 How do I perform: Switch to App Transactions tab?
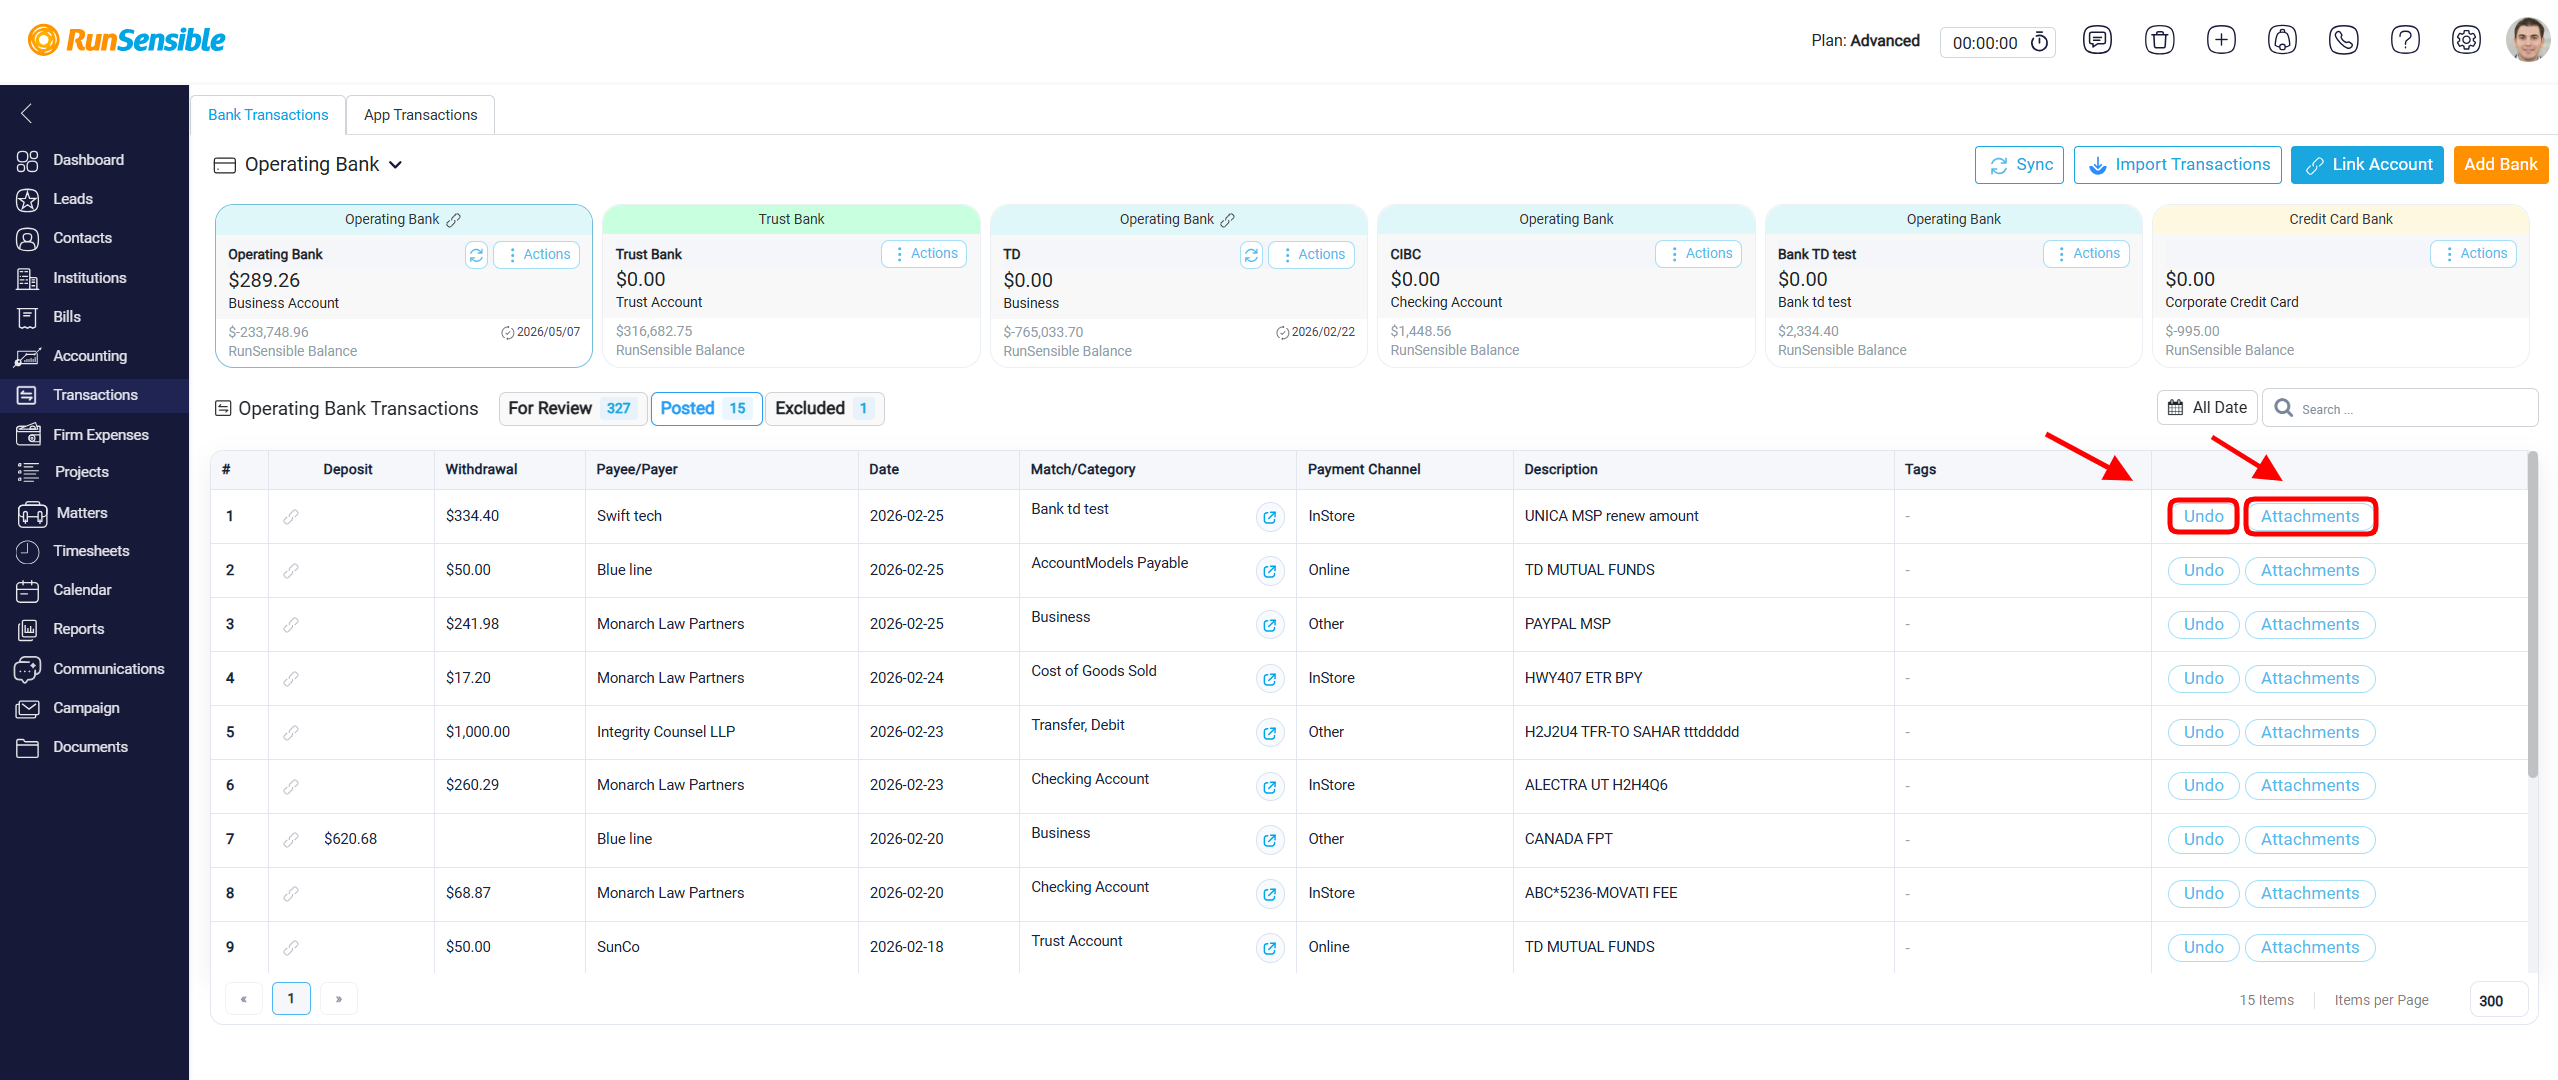420,115
